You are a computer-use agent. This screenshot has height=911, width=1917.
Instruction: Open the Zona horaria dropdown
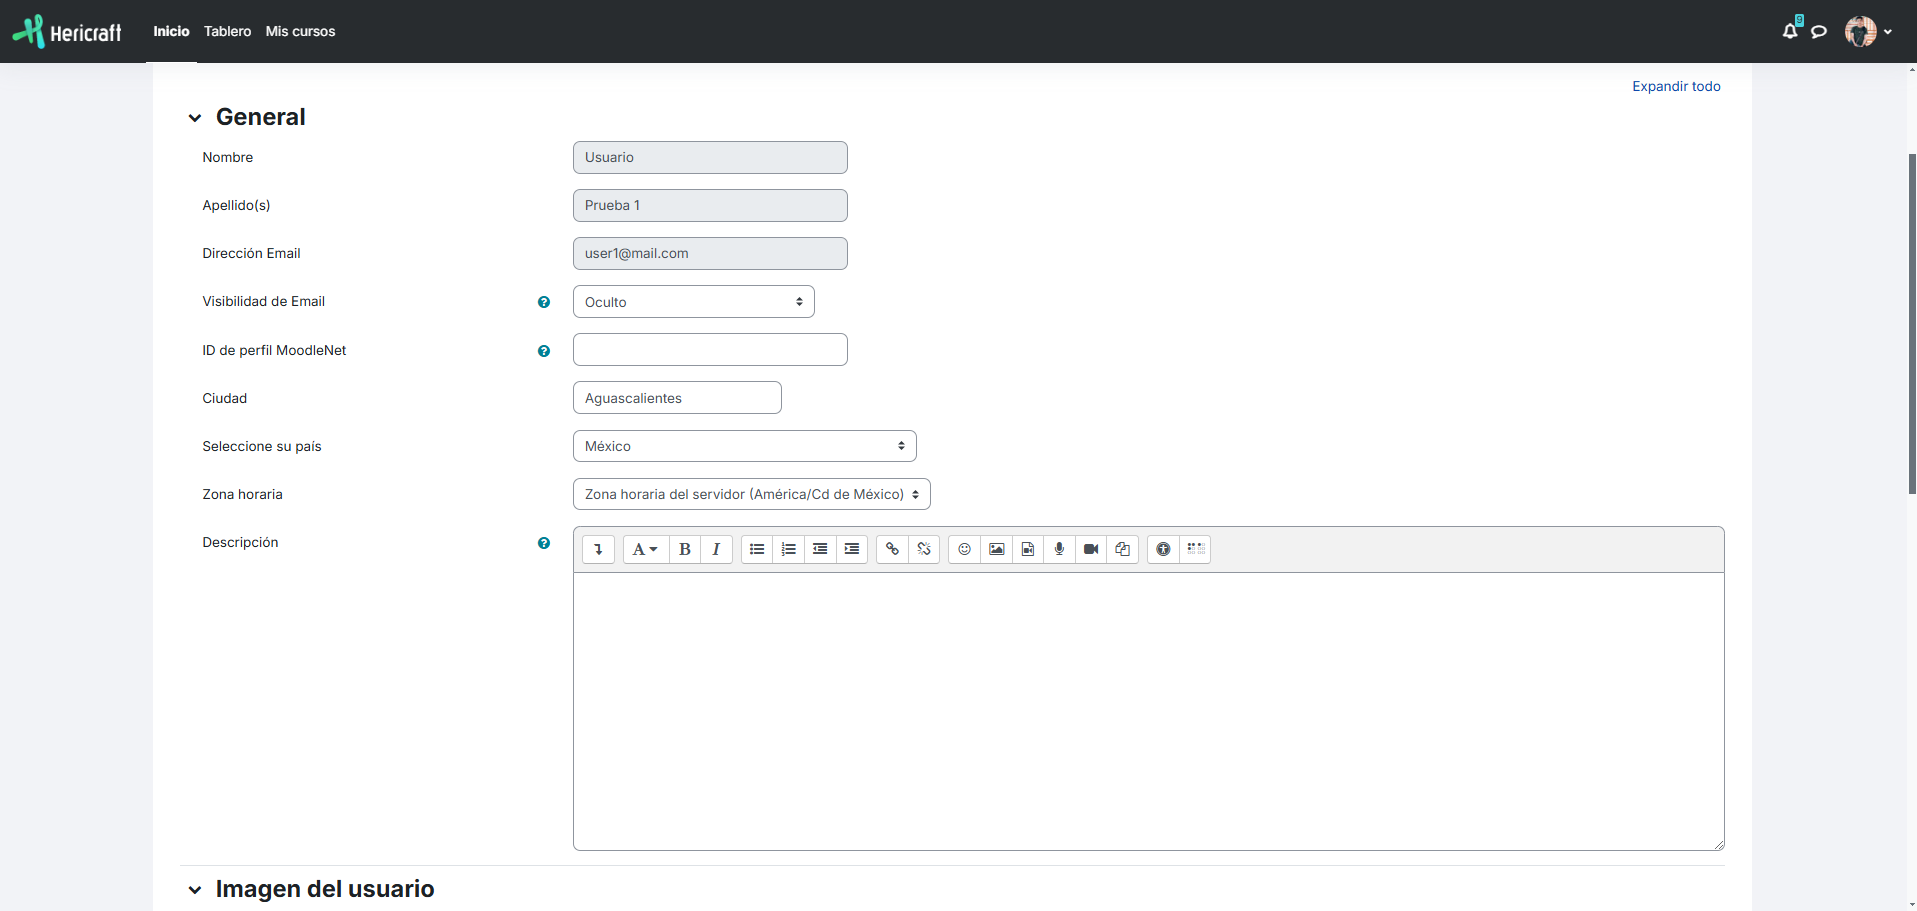point(751,494)
